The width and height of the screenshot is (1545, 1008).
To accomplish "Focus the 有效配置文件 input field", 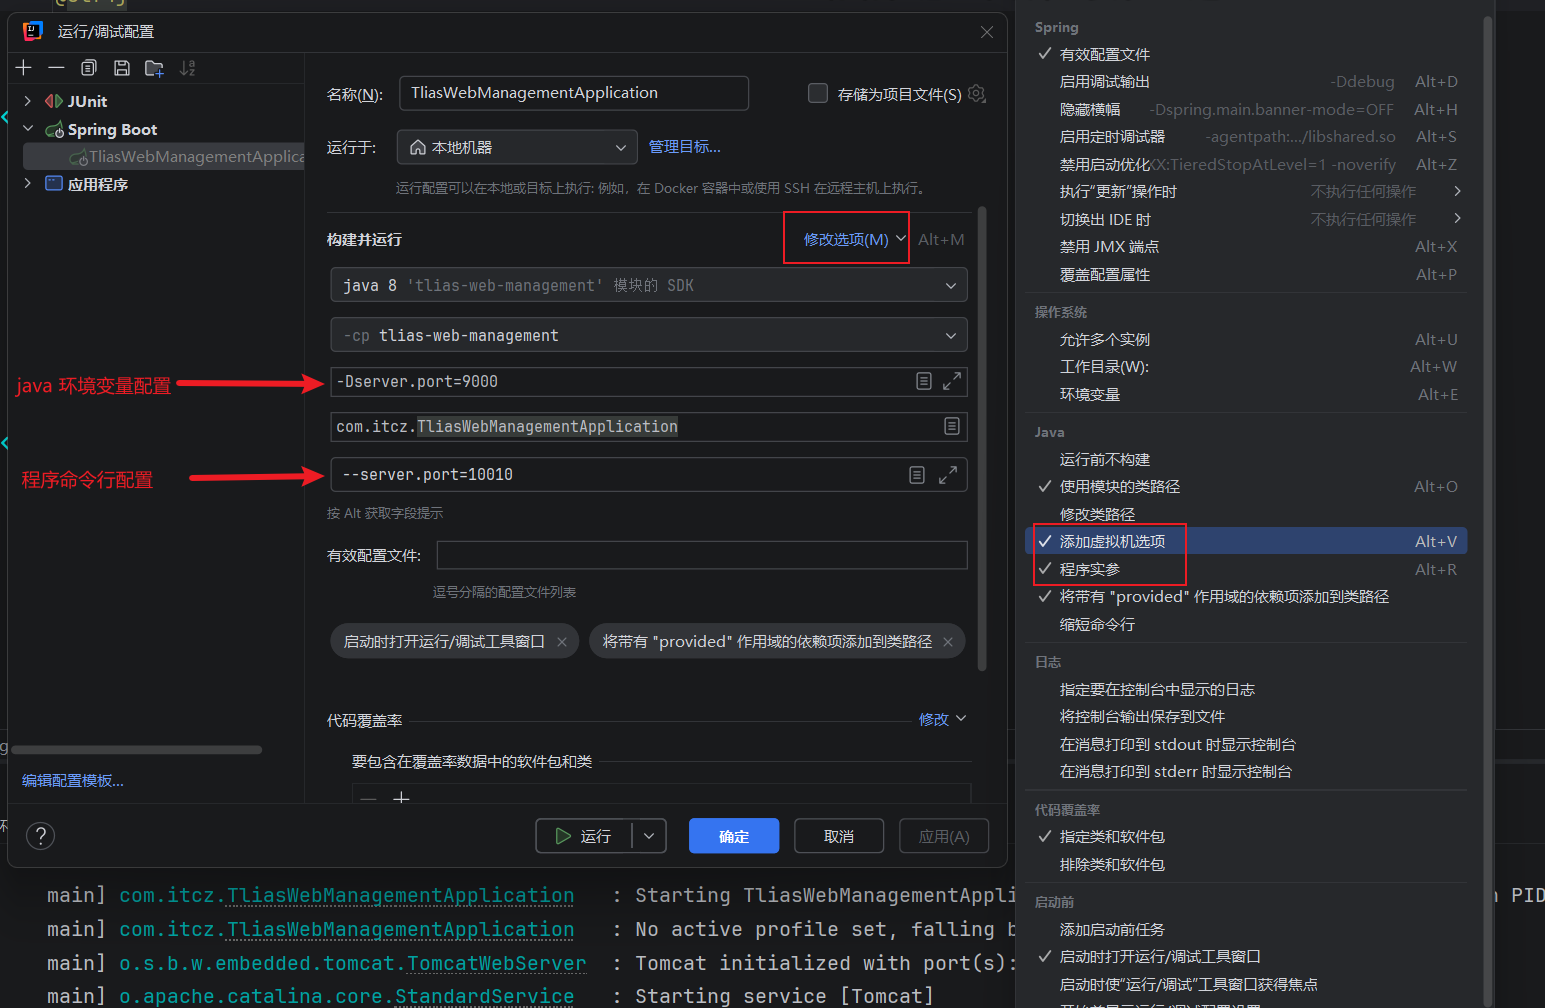I will coord(702,555).
